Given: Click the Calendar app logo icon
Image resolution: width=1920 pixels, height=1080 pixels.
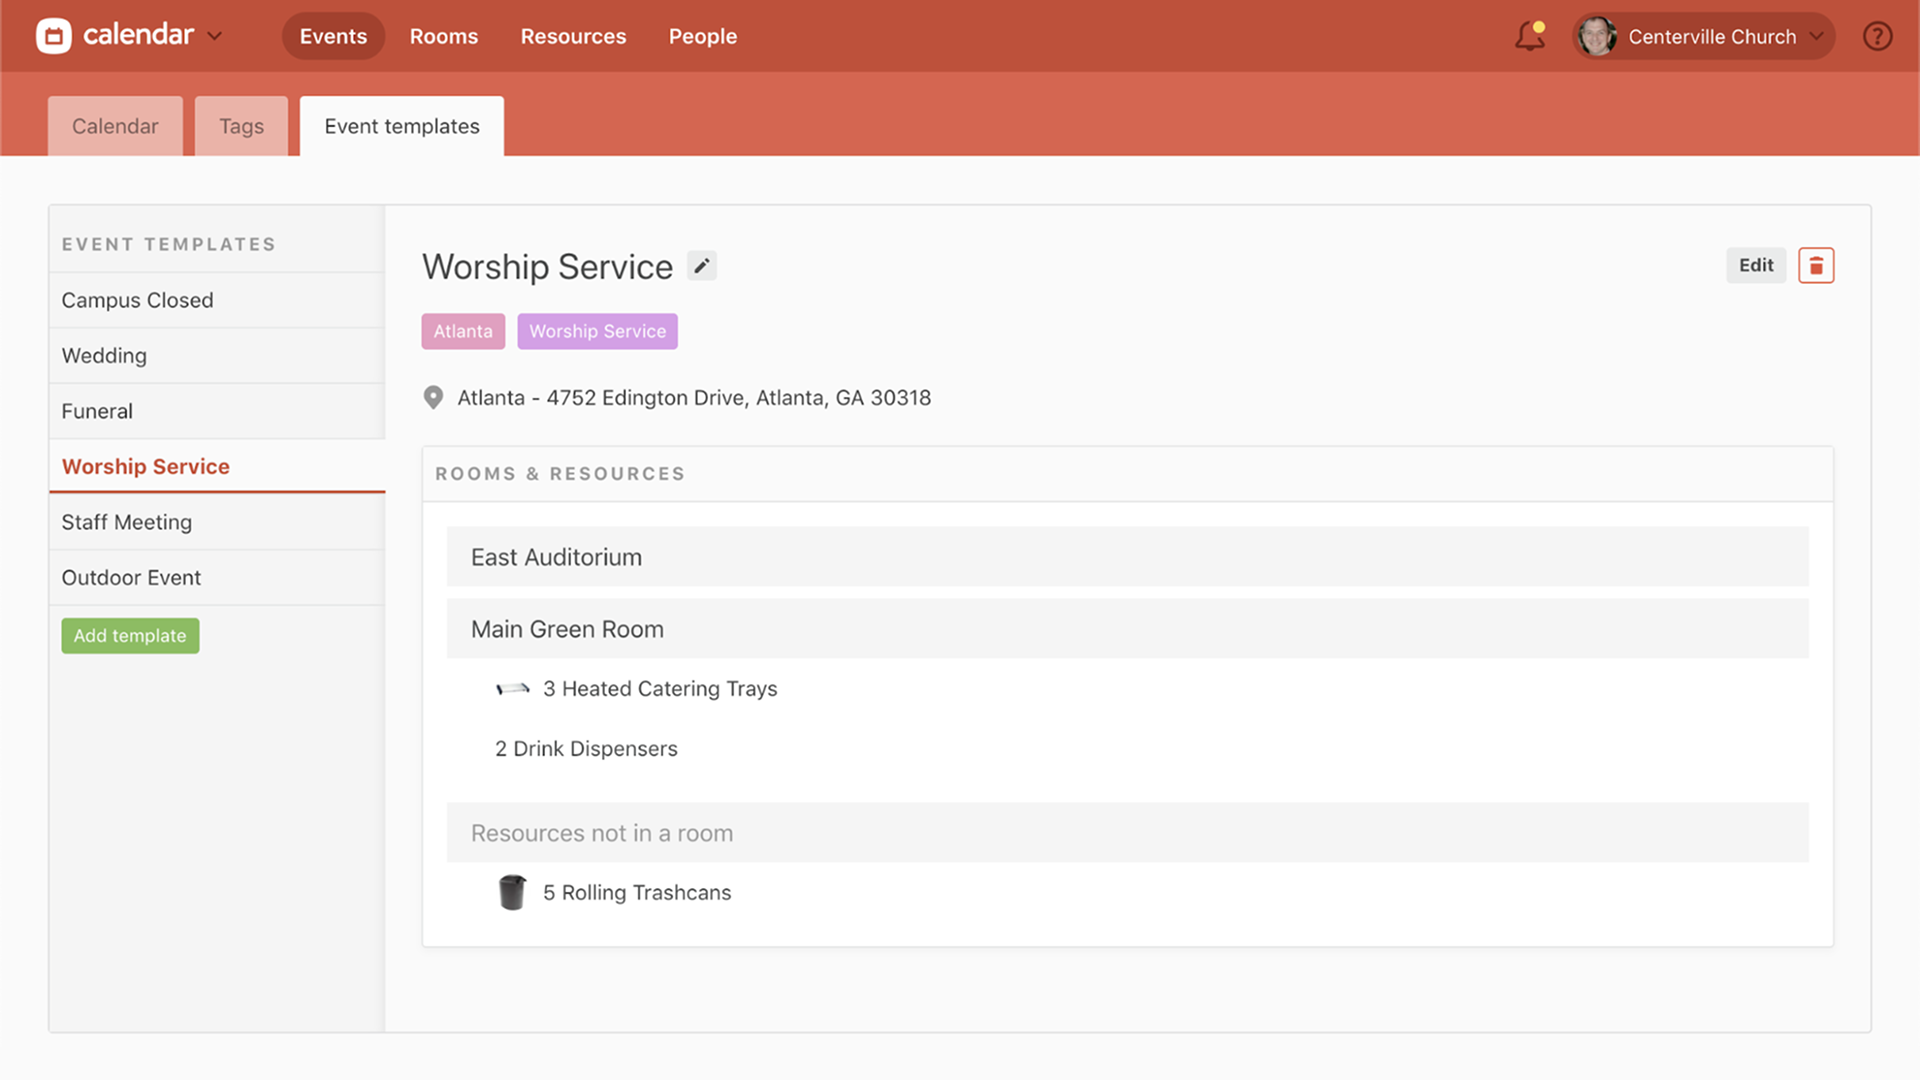Looking at the screenshot, I should tap(55, 36).
